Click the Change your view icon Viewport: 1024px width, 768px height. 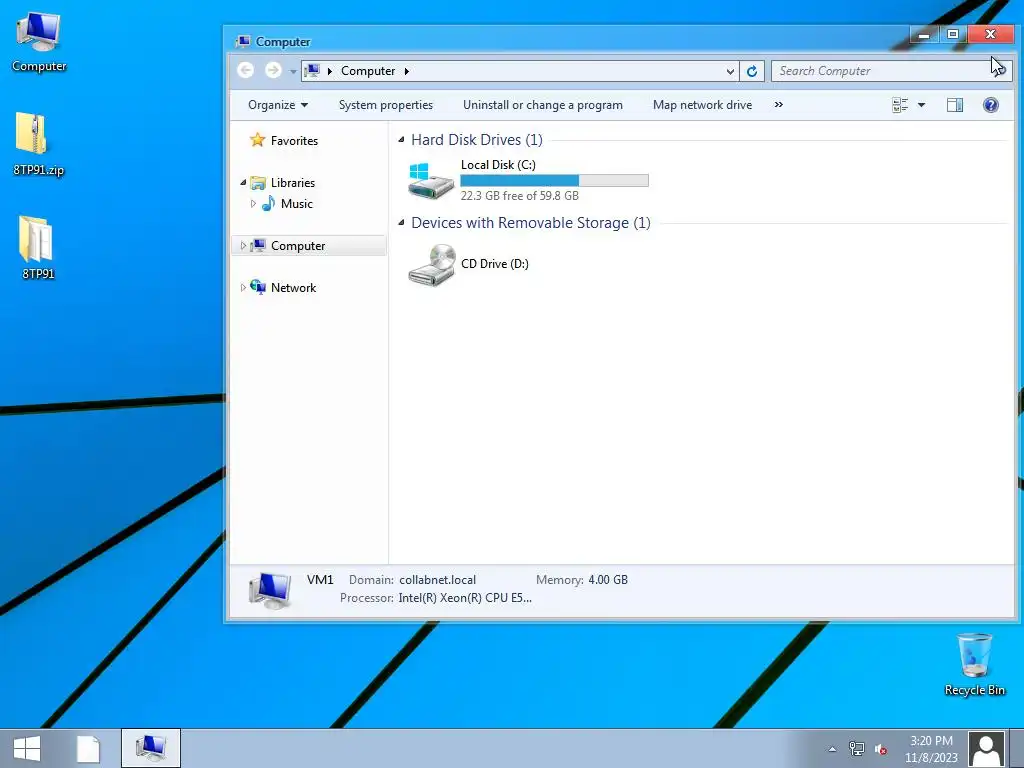click(x=900, y=104)
